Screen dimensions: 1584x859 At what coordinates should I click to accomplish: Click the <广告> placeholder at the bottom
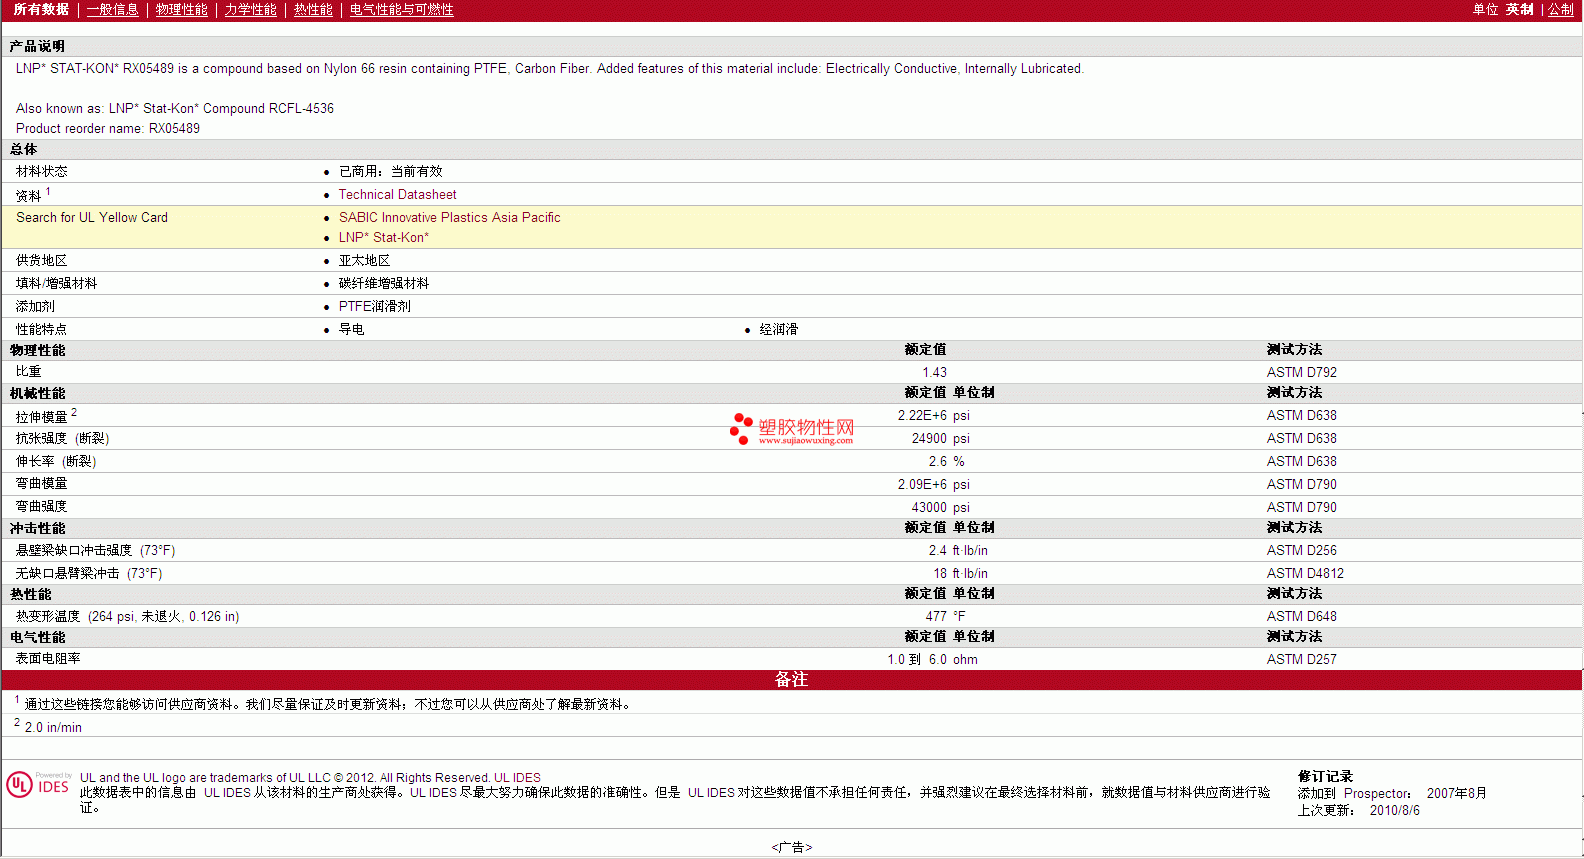[x=791, y=847]
